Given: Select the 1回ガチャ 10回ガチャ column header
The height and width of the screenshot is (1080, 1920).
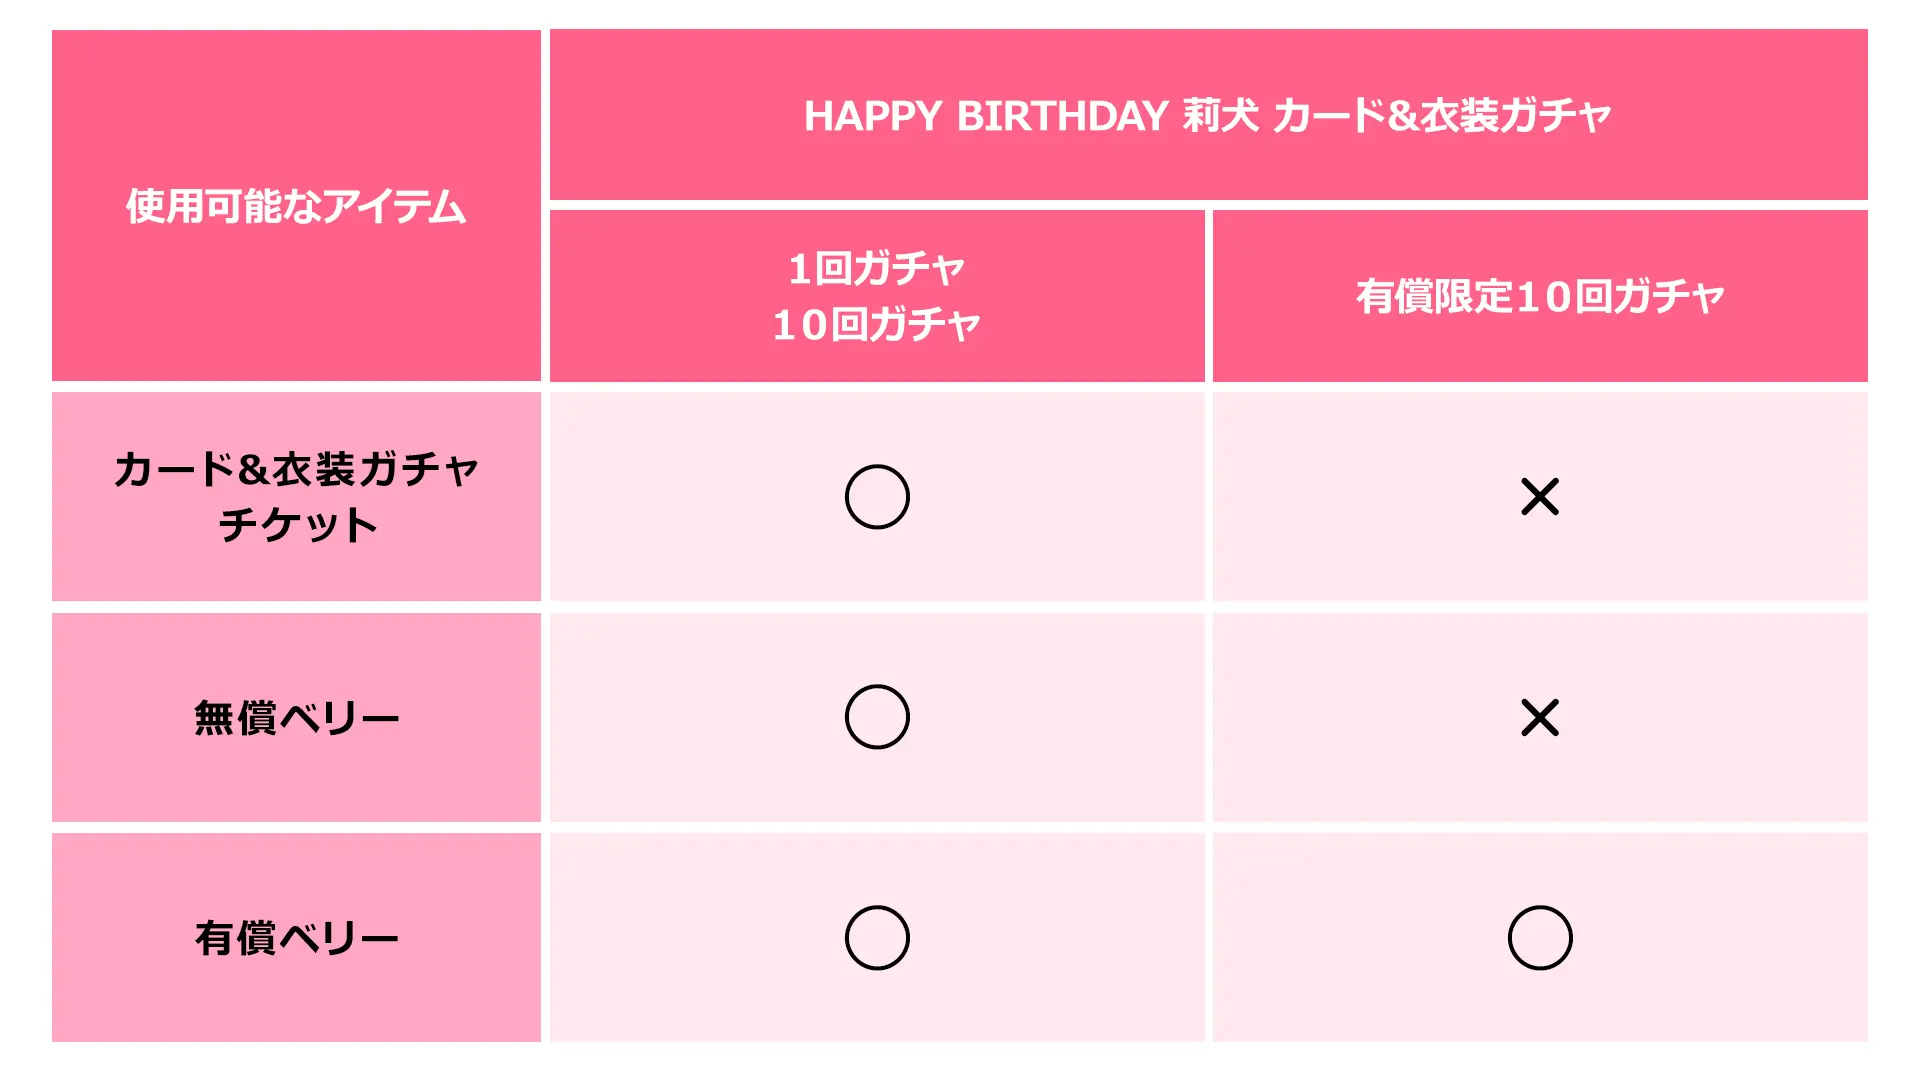Looking at the screenshot, I should (877, 296).
